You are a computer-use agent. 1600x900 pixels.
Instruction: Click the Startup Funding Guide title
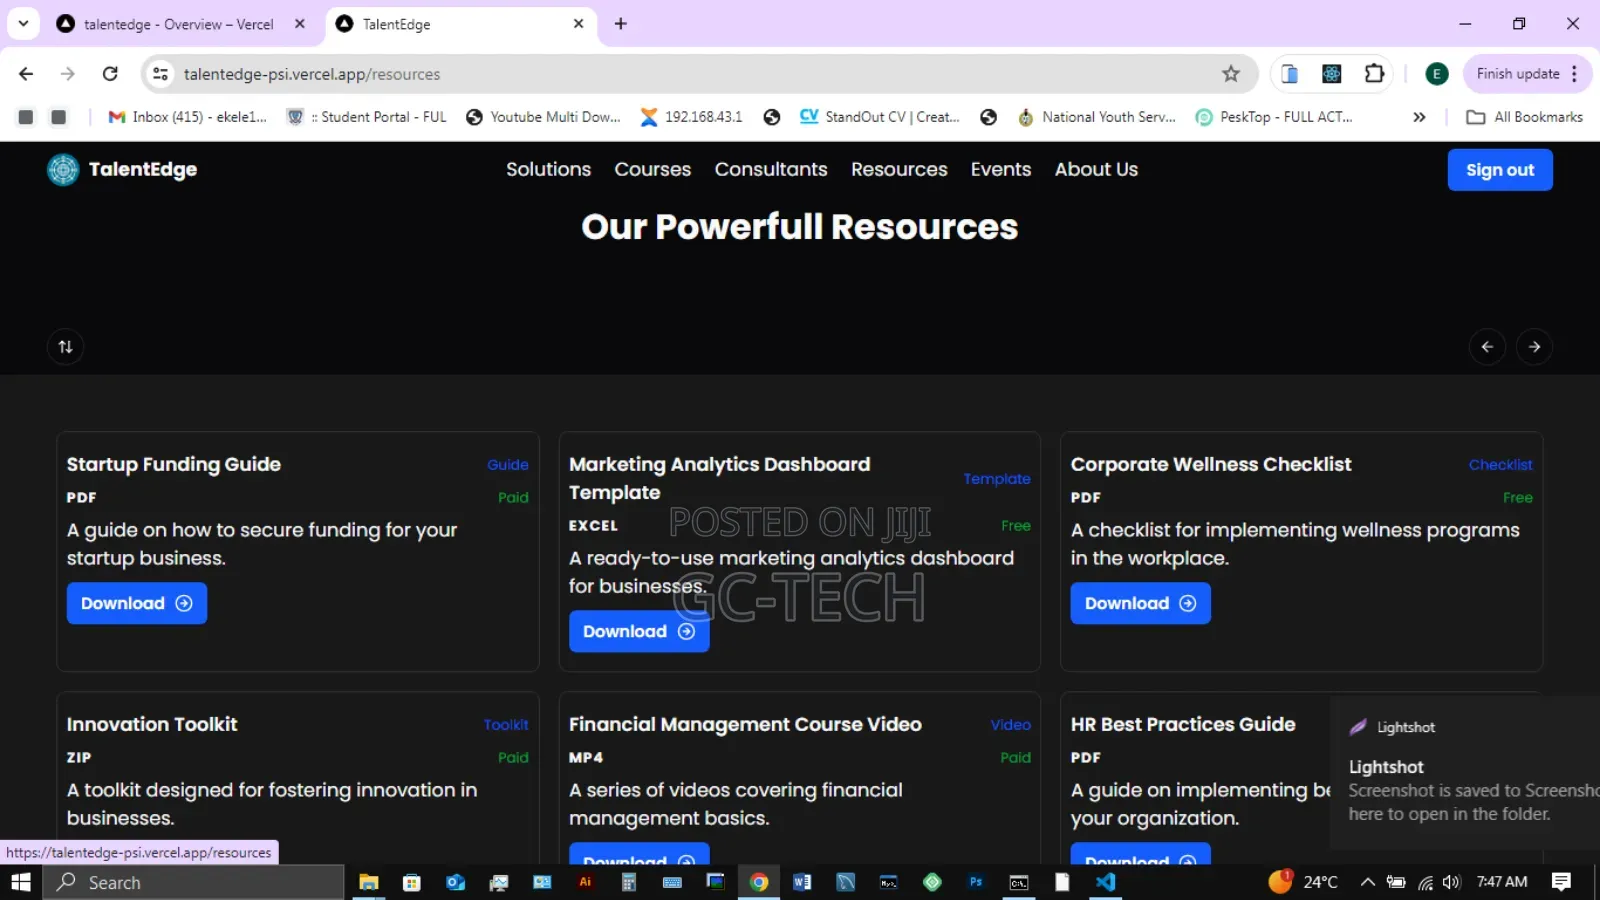[x=174, y=464]
